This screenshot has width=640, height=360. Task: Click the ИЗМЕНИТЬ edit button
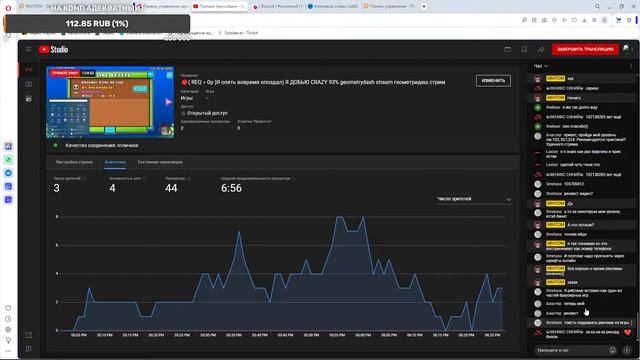tap(493, 81)
